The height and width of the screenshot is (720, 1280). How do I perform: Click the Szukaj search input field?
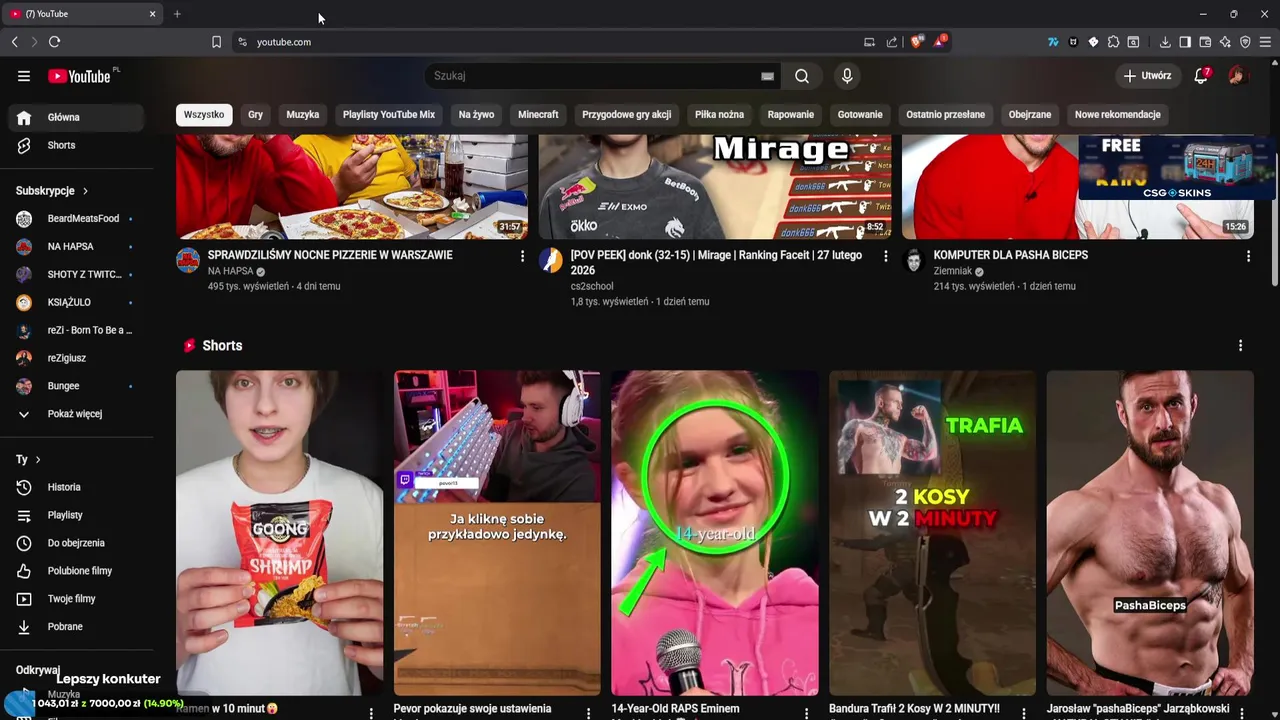(595, 76)
